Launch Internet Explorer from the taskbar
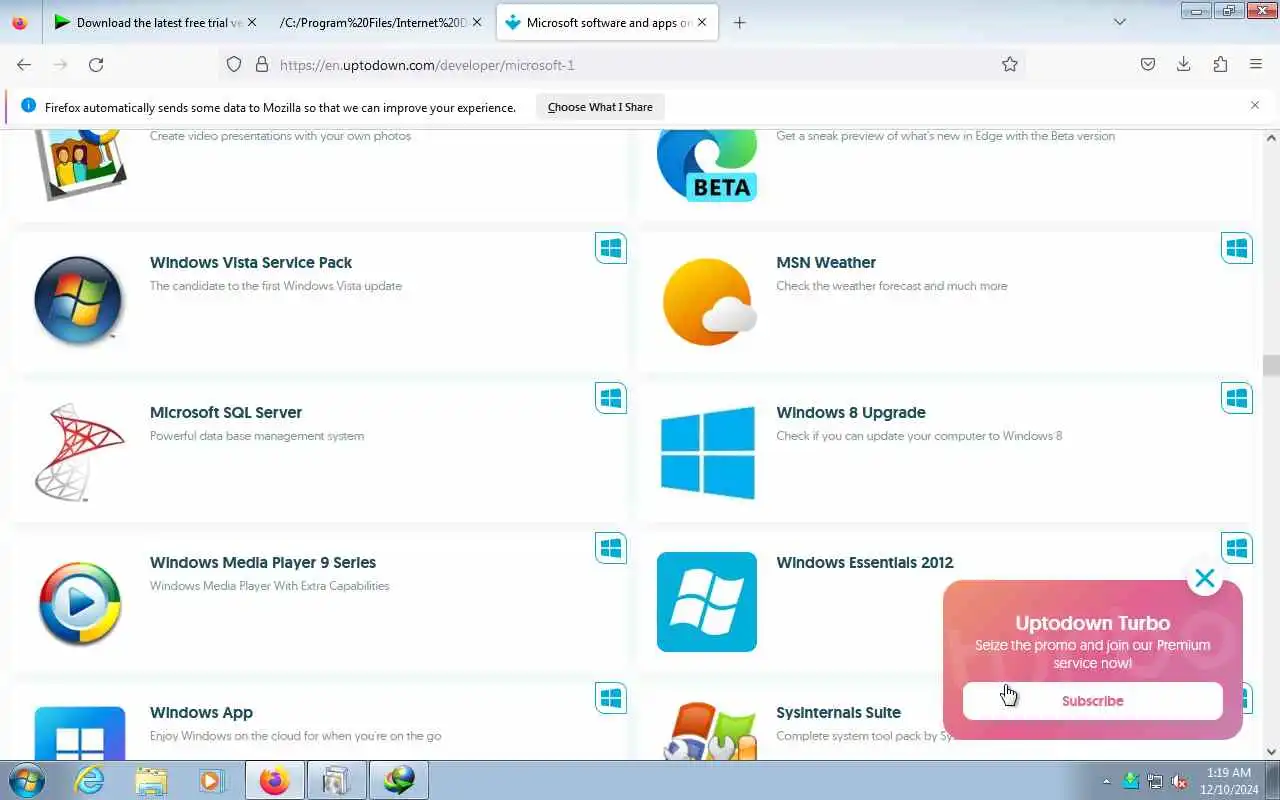1280x800 pixels. 90,780
